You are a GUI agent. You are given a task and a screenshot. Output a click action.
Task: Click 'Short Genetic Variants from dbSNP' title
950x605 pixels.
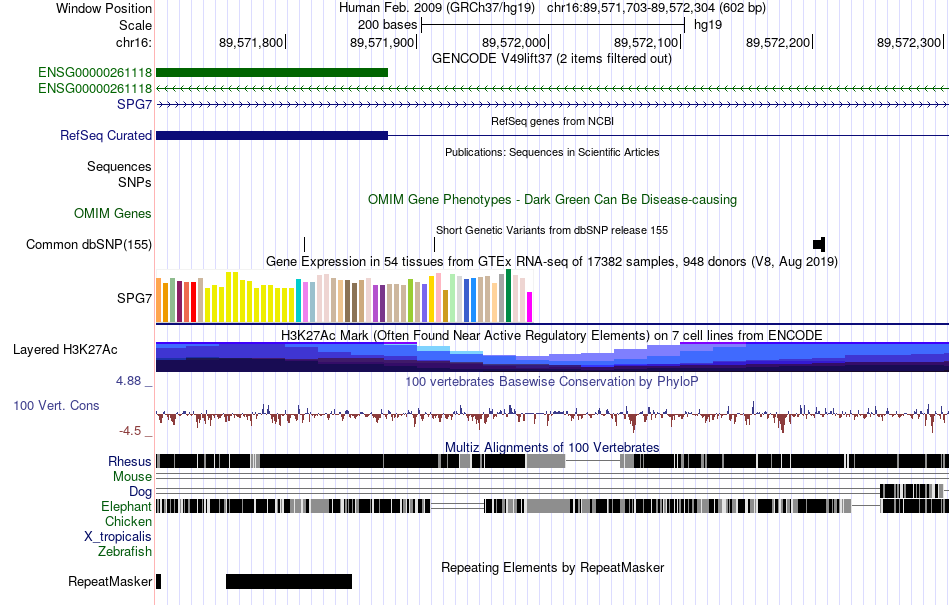click(552, 231)
